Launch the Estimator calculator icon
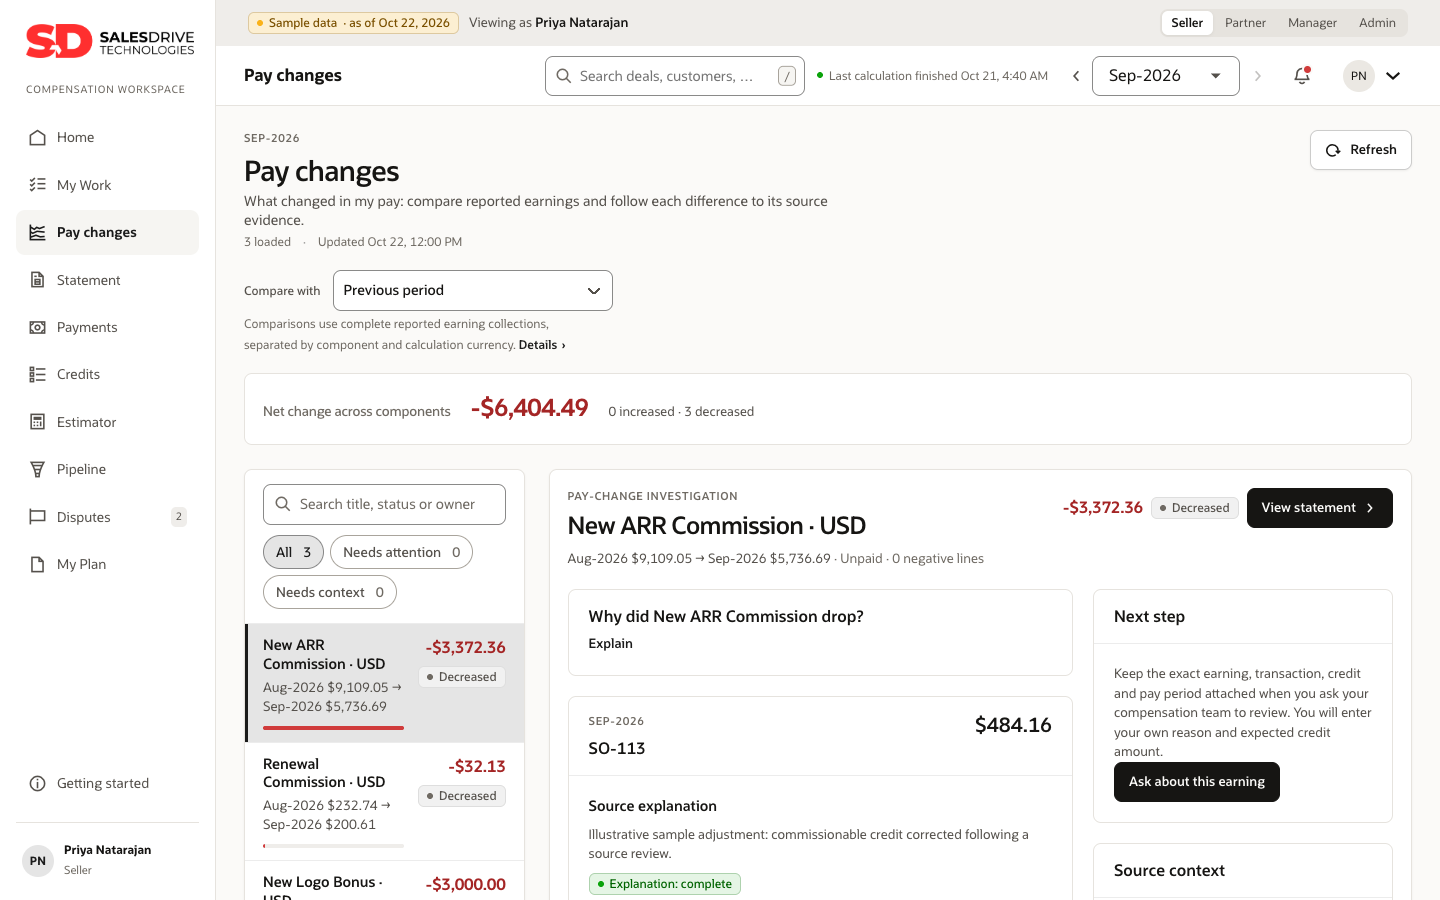This screenshot has height=900, width=1440. tap(37, 422)
